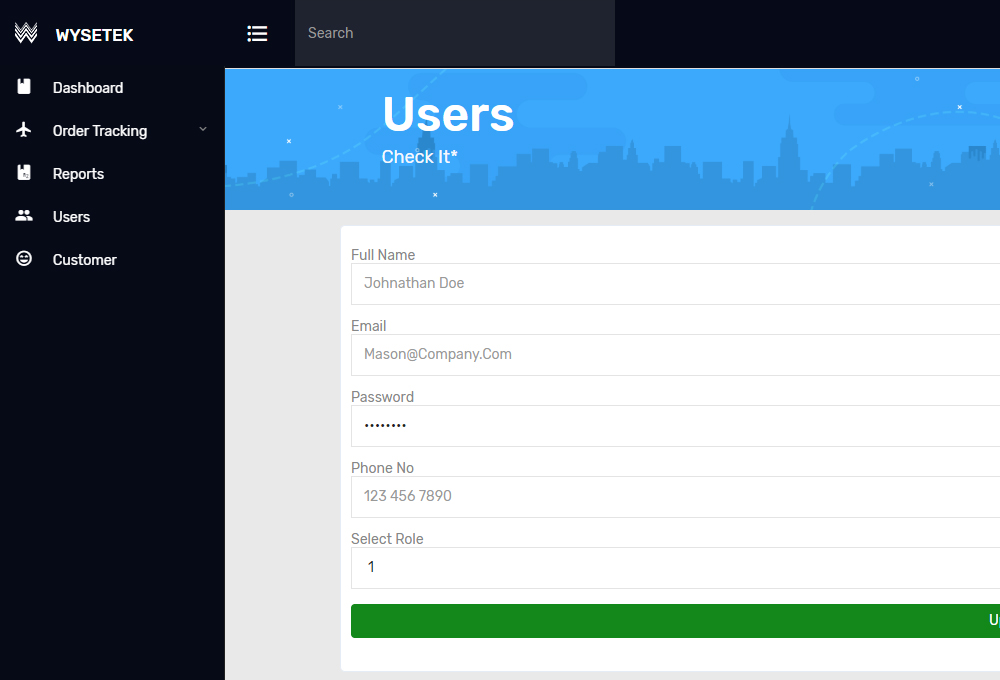Click the 'Email' label
The height and width of the screenshot is (680, 1000).
[369, 326]
